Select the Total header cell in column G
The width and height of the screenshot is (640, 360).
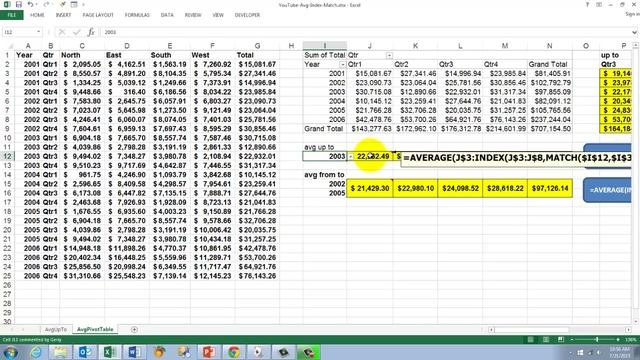click(x=257, y=55)
